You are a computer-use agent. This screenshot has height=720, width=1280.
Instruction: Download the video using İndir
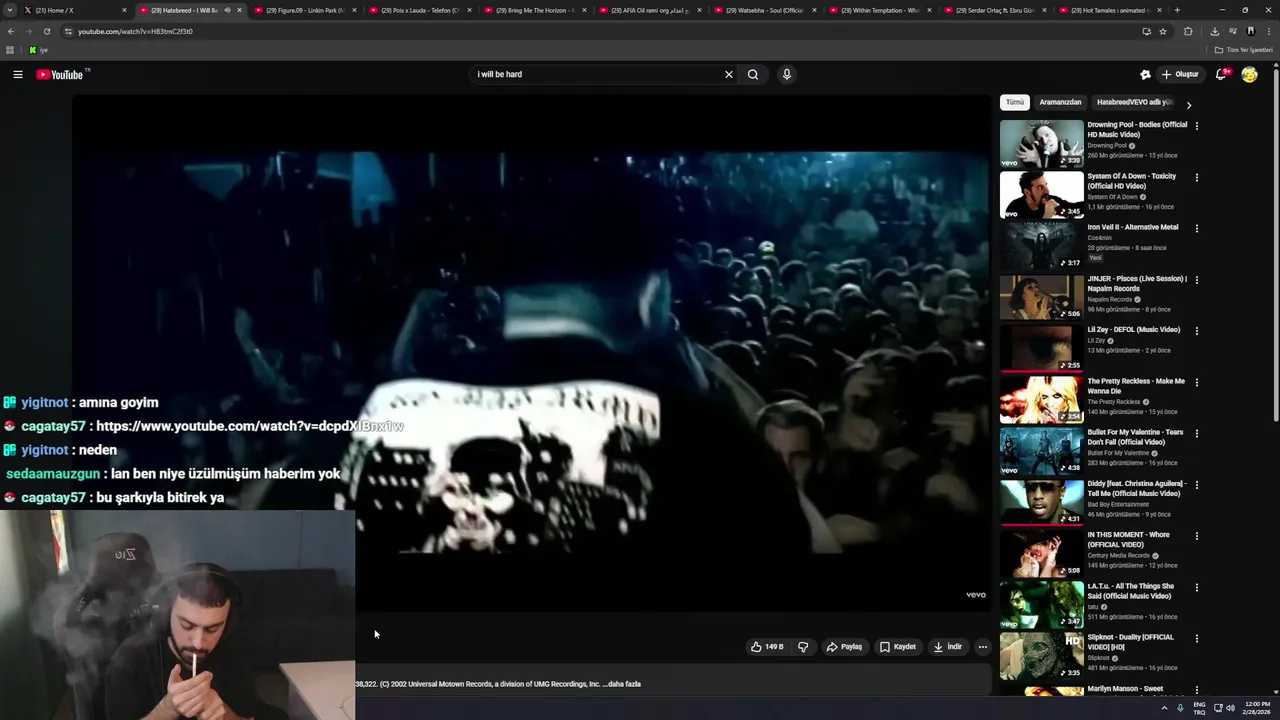click(x=948, y=647)
